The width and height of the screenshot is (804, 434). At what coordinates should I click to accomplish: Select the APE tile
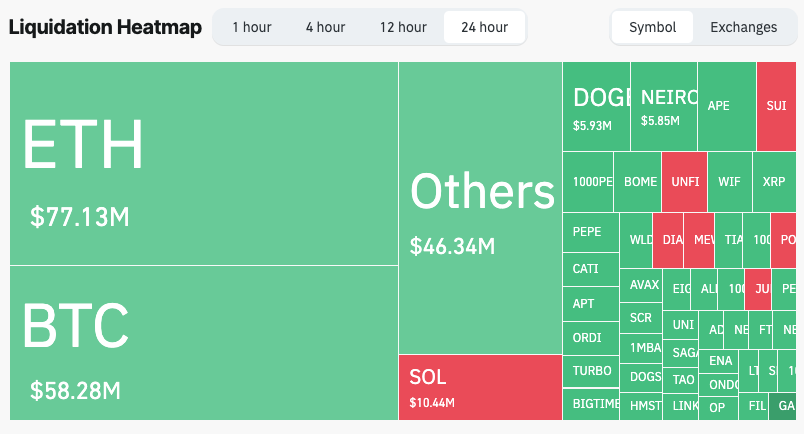point(727,106)
